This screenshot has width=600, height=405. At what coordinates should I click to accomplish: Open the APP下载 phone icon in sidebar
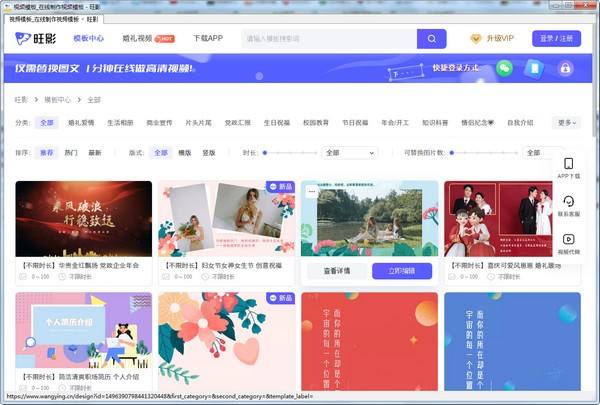pyautogui.click(x=569, y=164)
